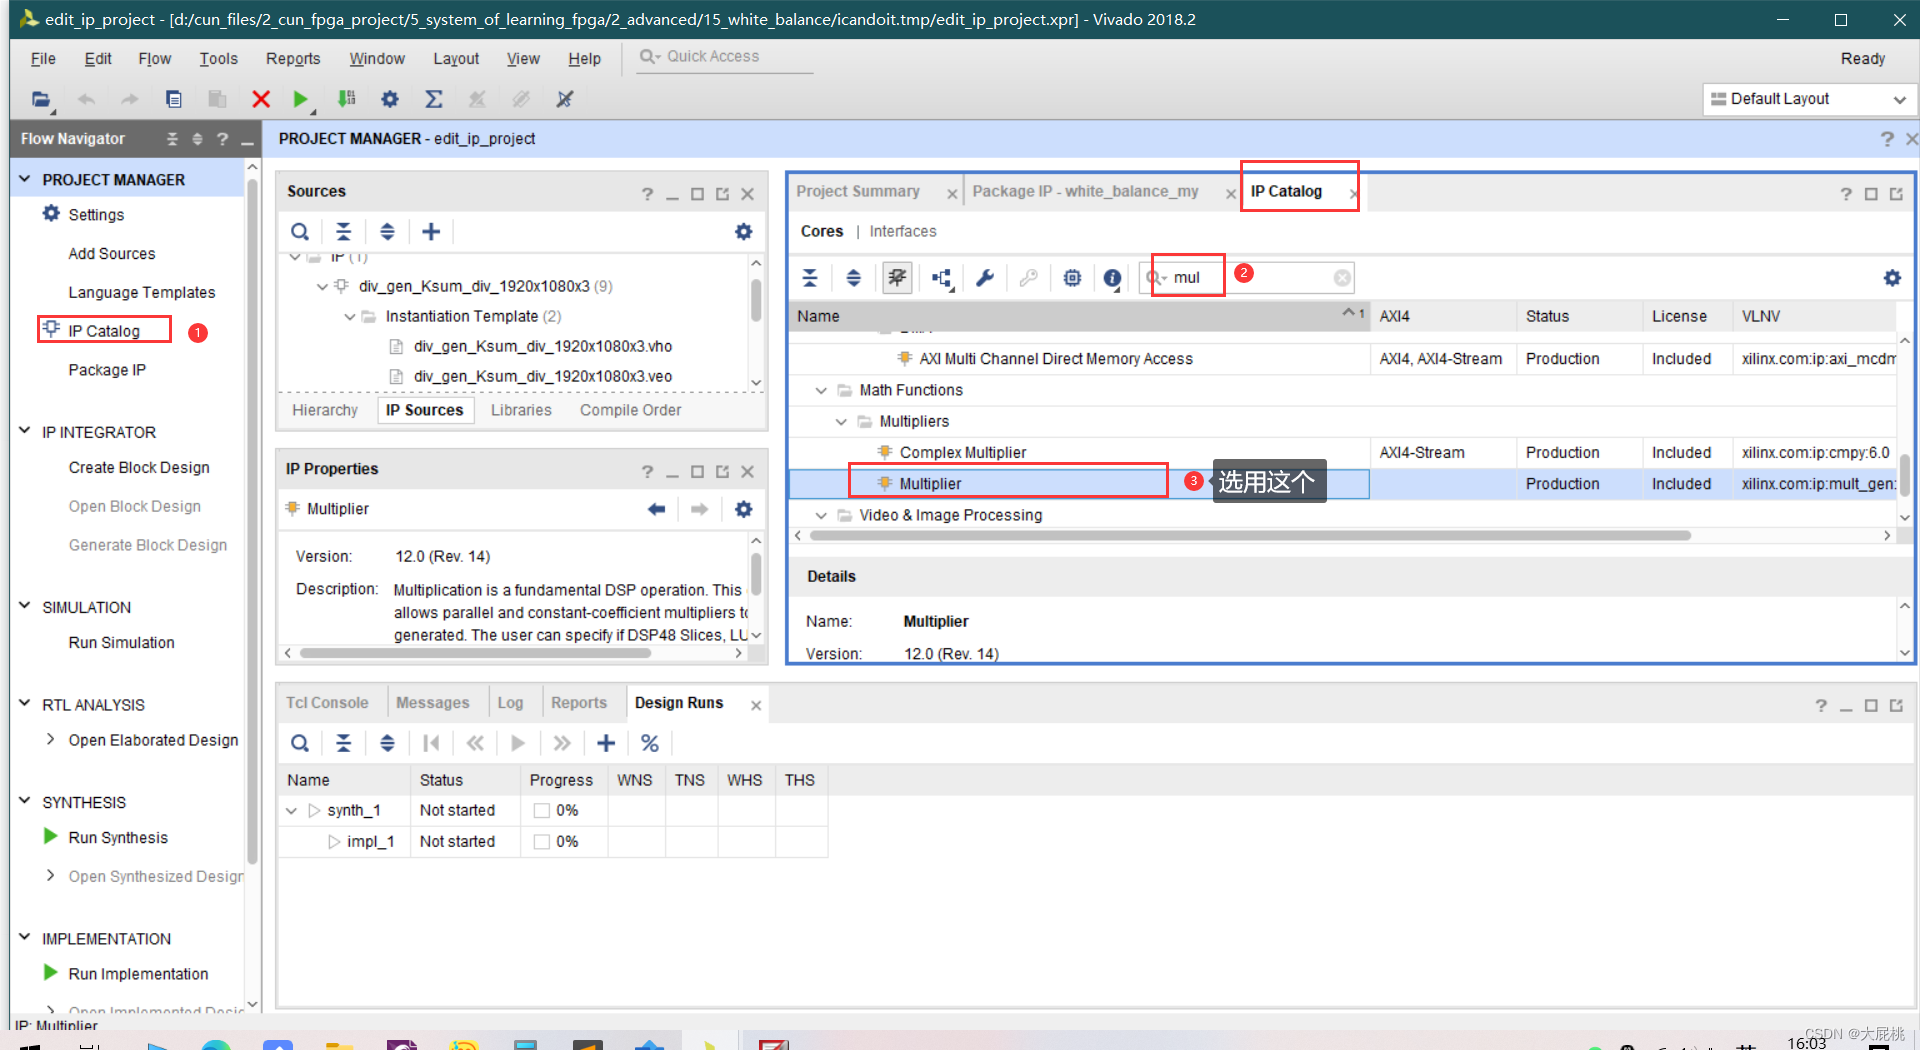1920x1050 pixels.
Task: Clear the mul search field
Action: [1342, 278]
